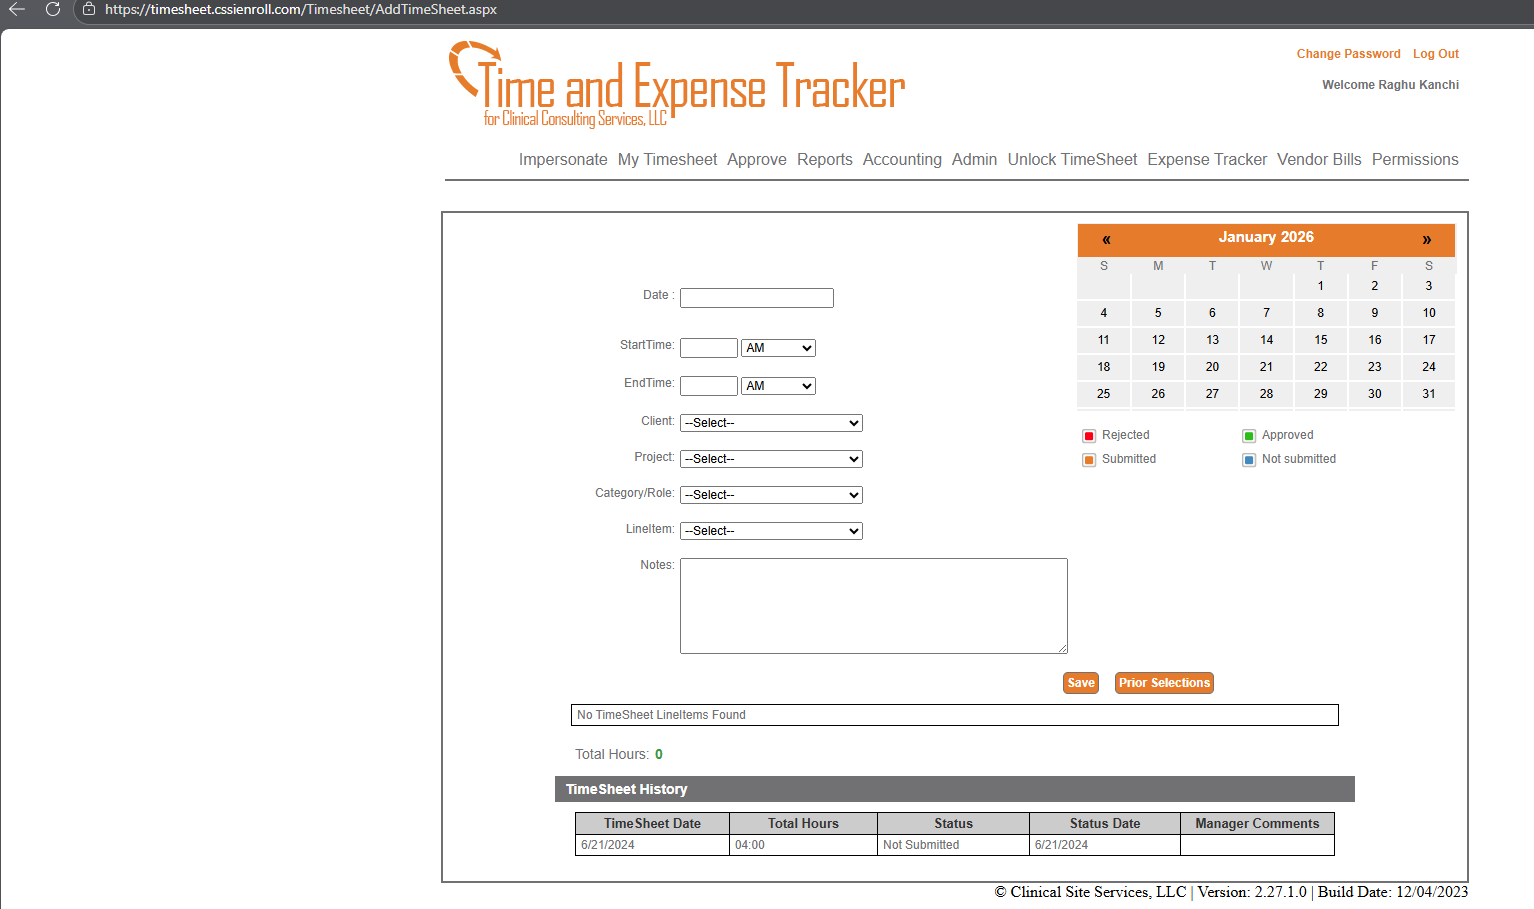Click the January 2026 calendar title
1534x909 pixels.
[x=1266, y=238]
